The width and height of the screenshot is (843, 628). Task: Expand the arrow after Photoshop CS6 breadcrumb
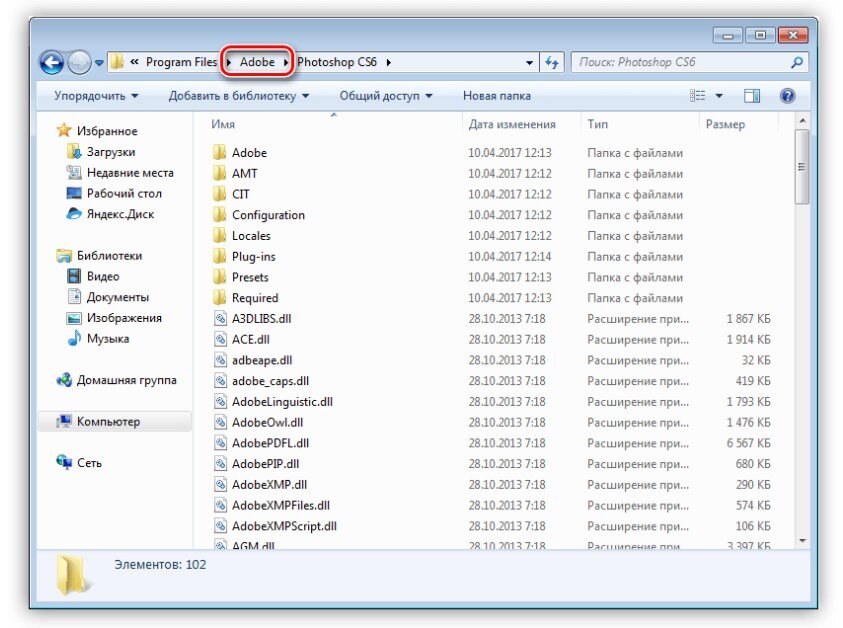pyautogui.click(x=388, y=62)
